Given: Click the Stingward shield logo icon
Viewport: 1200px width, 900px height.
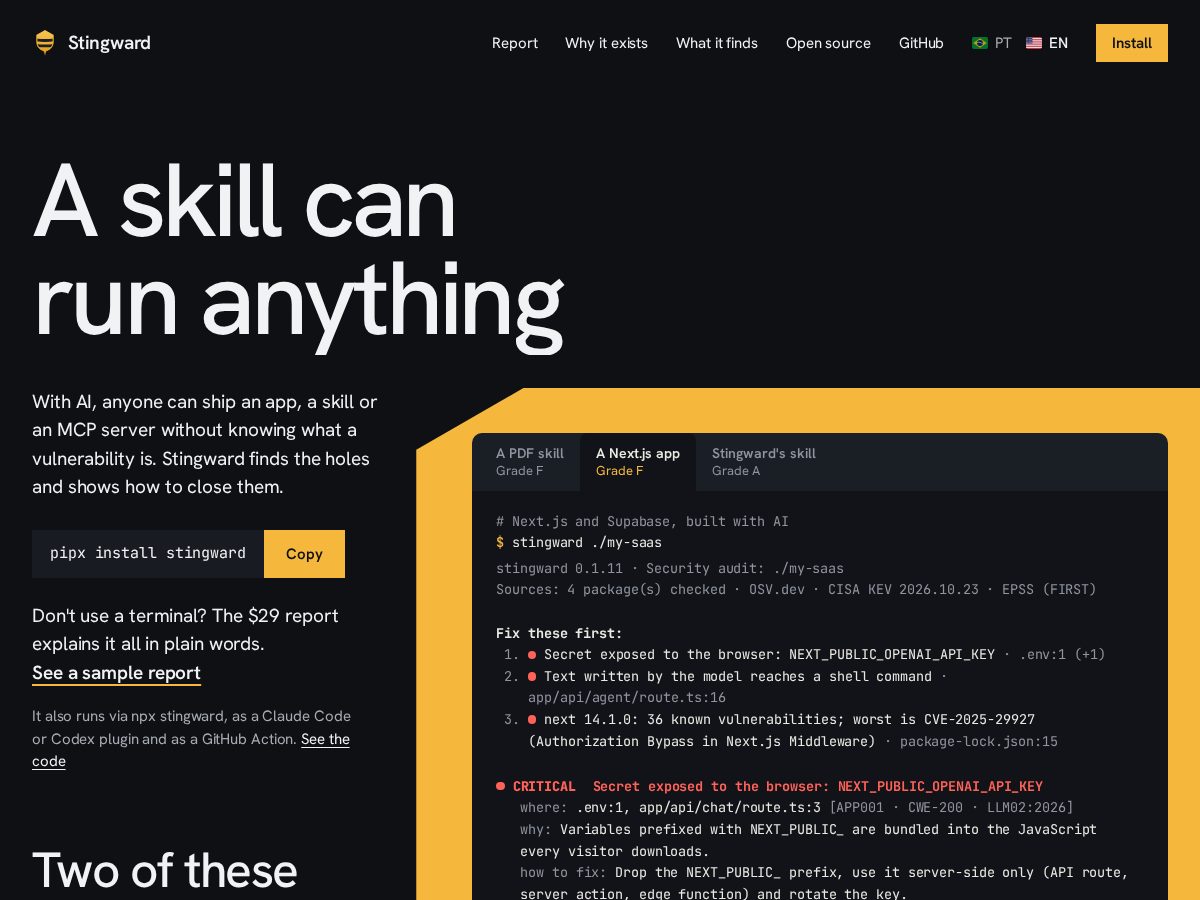Looking at the screenshot, I should 45,42.
